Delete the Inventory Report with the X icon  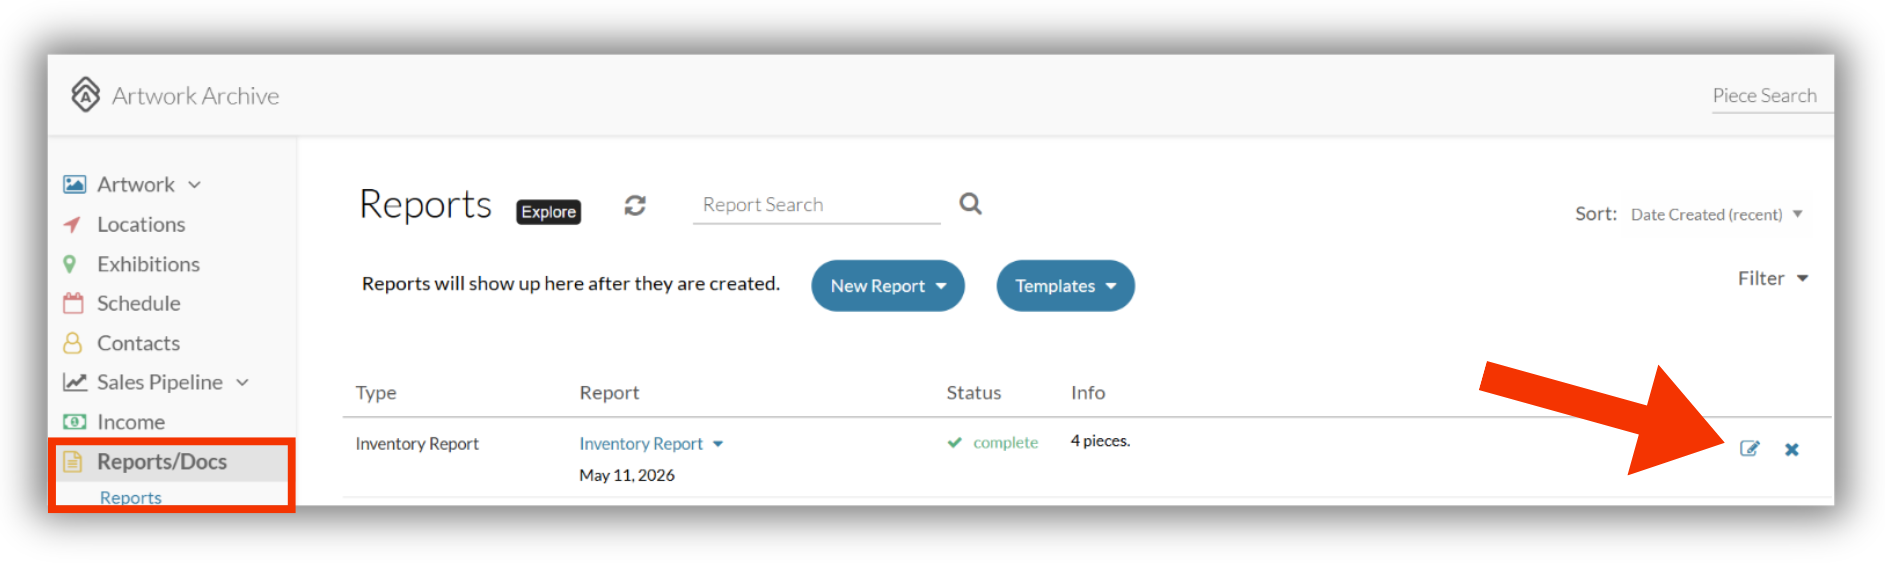1792,449
